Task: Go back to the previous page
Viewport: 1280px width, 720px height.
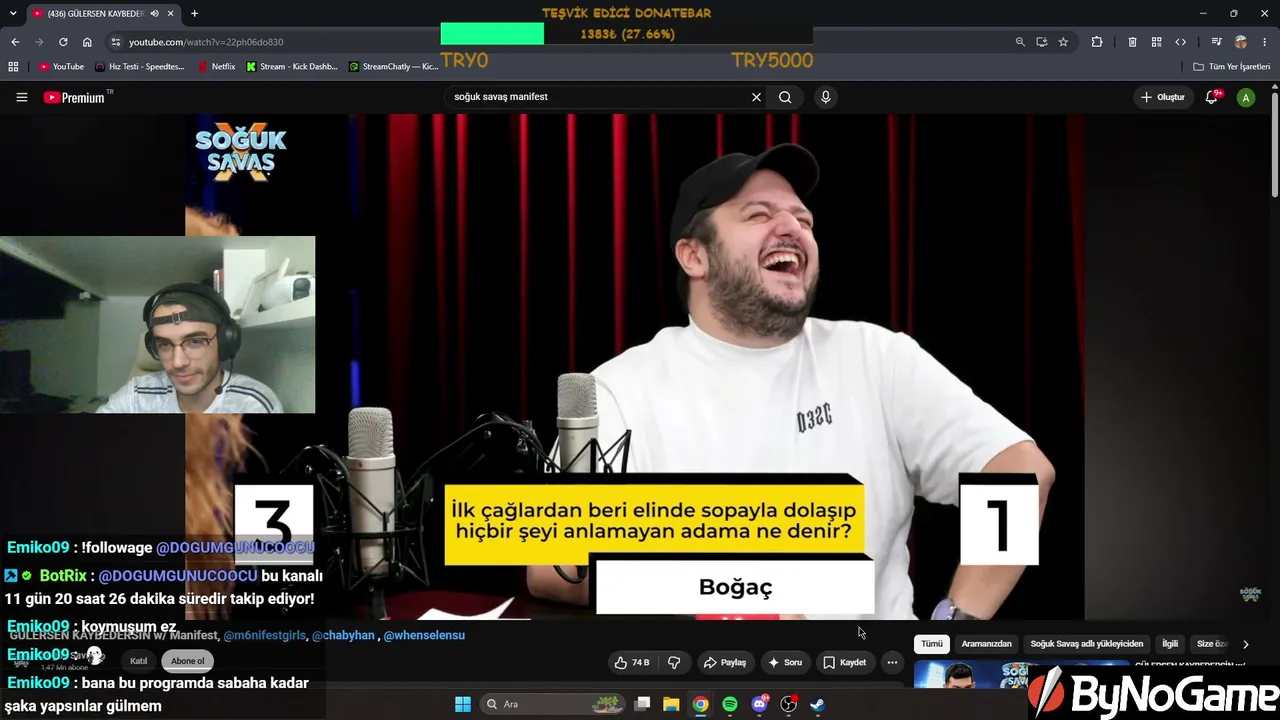Action: (15, 42)
